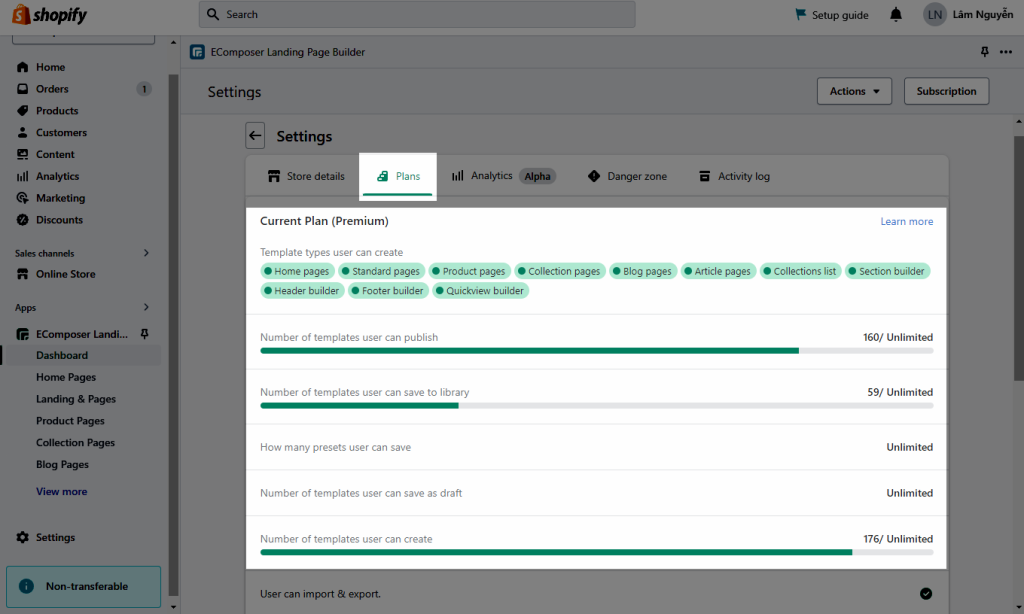The width and height of the screenshot is (1024, 614).
Task: Click the sidebar vertical scrollbar
Action: pyautogui.click(x=173, y=333)
